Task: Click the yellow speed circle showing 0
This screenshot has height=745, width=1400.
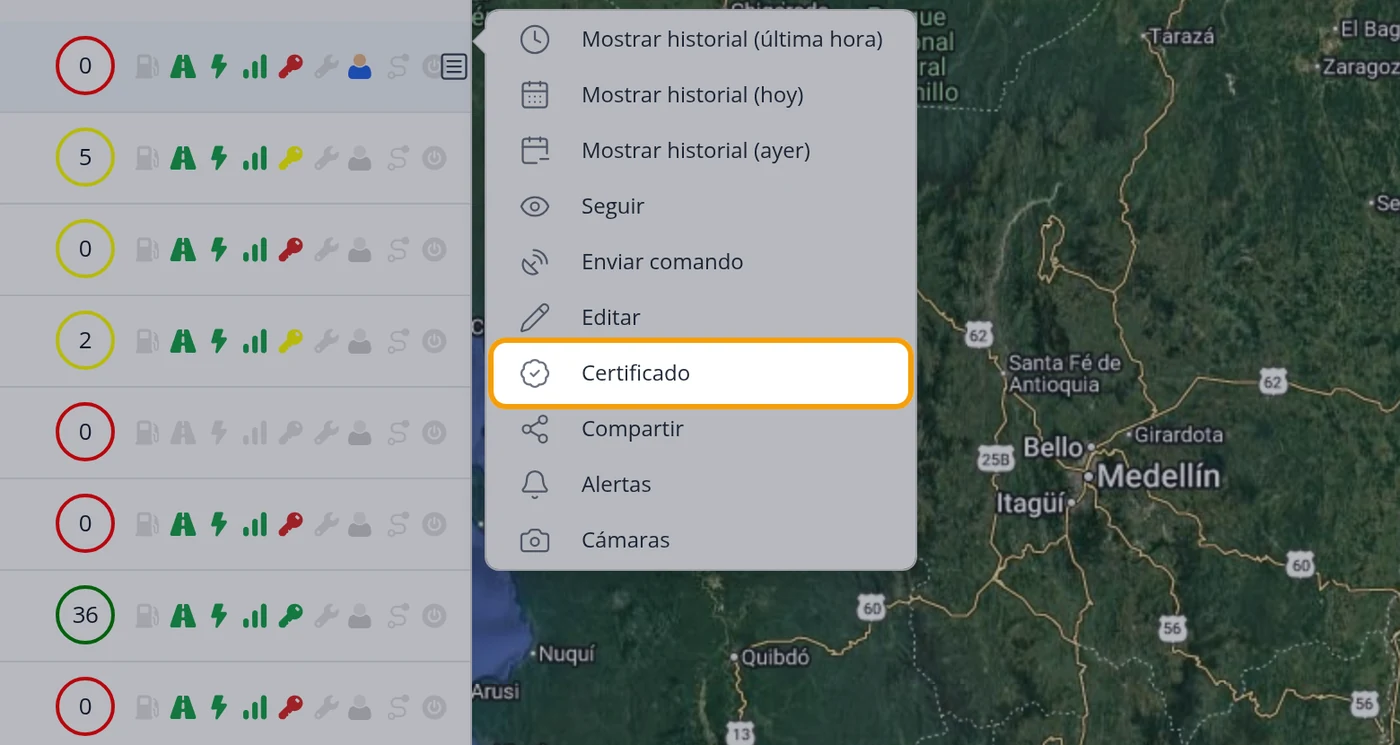Action: pyautogui.click(x=85, y=249)
